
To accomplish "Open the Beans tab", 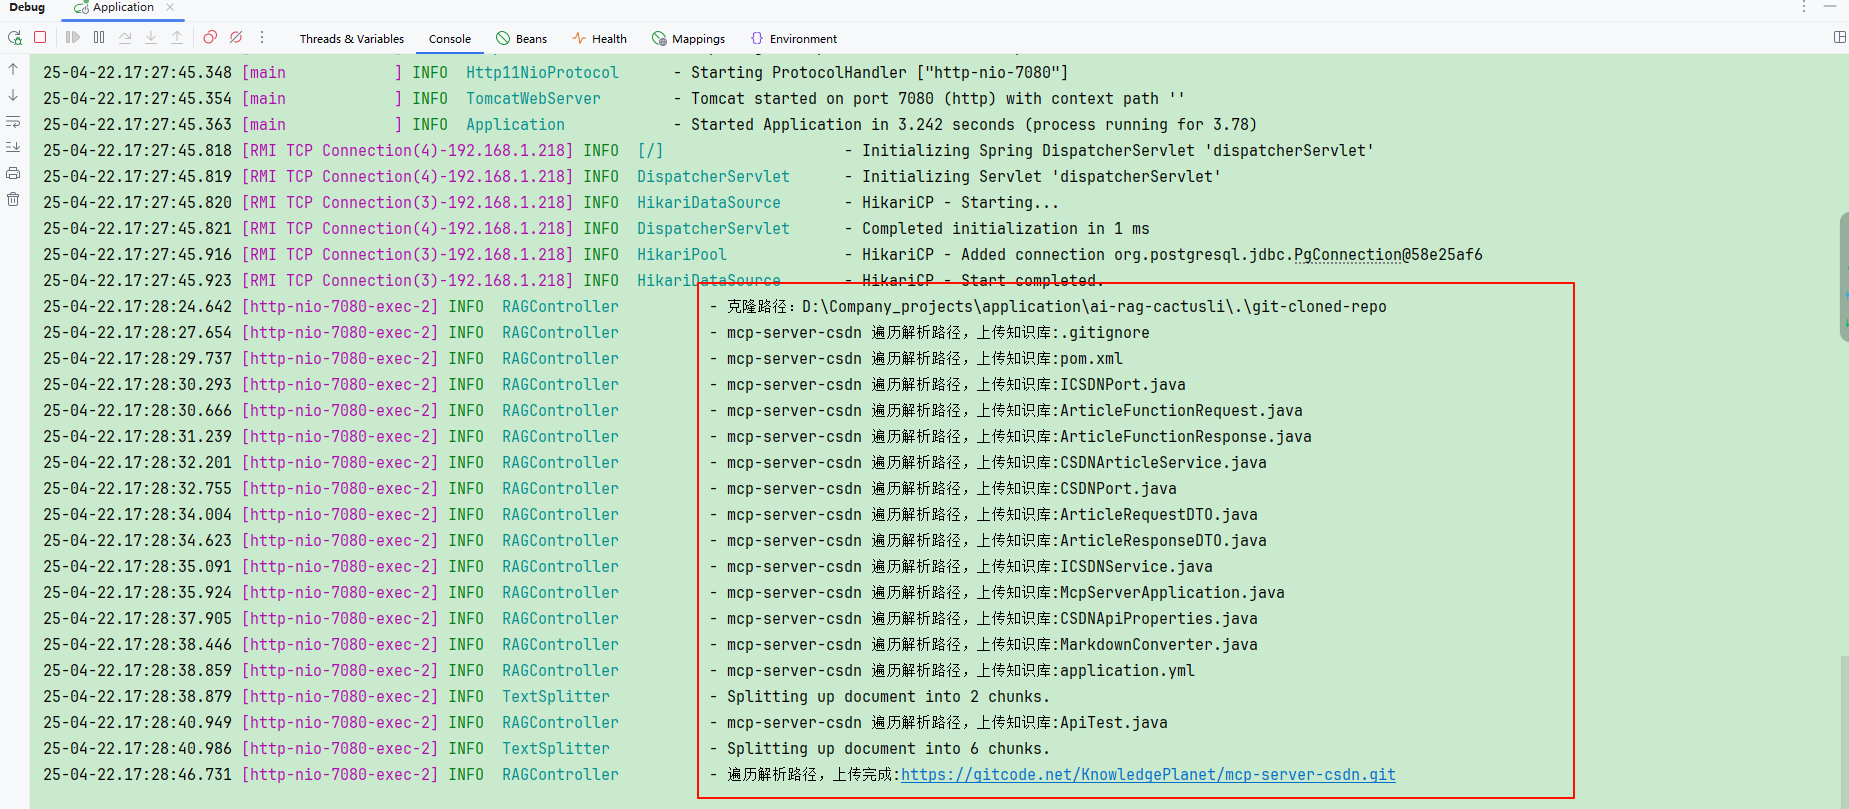I will coord(522,39).
